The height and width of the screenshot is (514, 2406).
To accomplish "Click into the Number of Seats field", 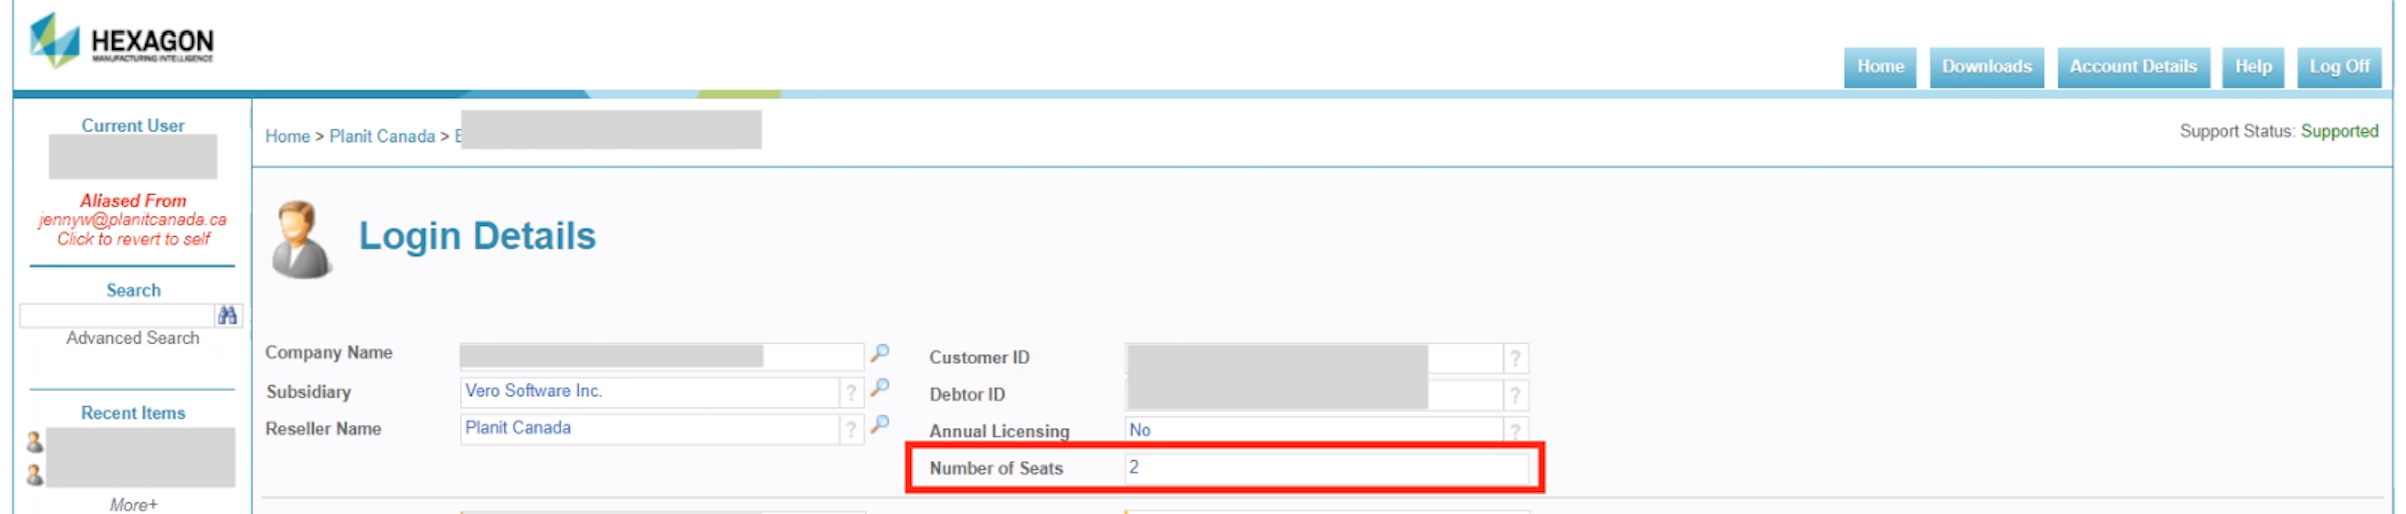I will [x=1326, y=468].
